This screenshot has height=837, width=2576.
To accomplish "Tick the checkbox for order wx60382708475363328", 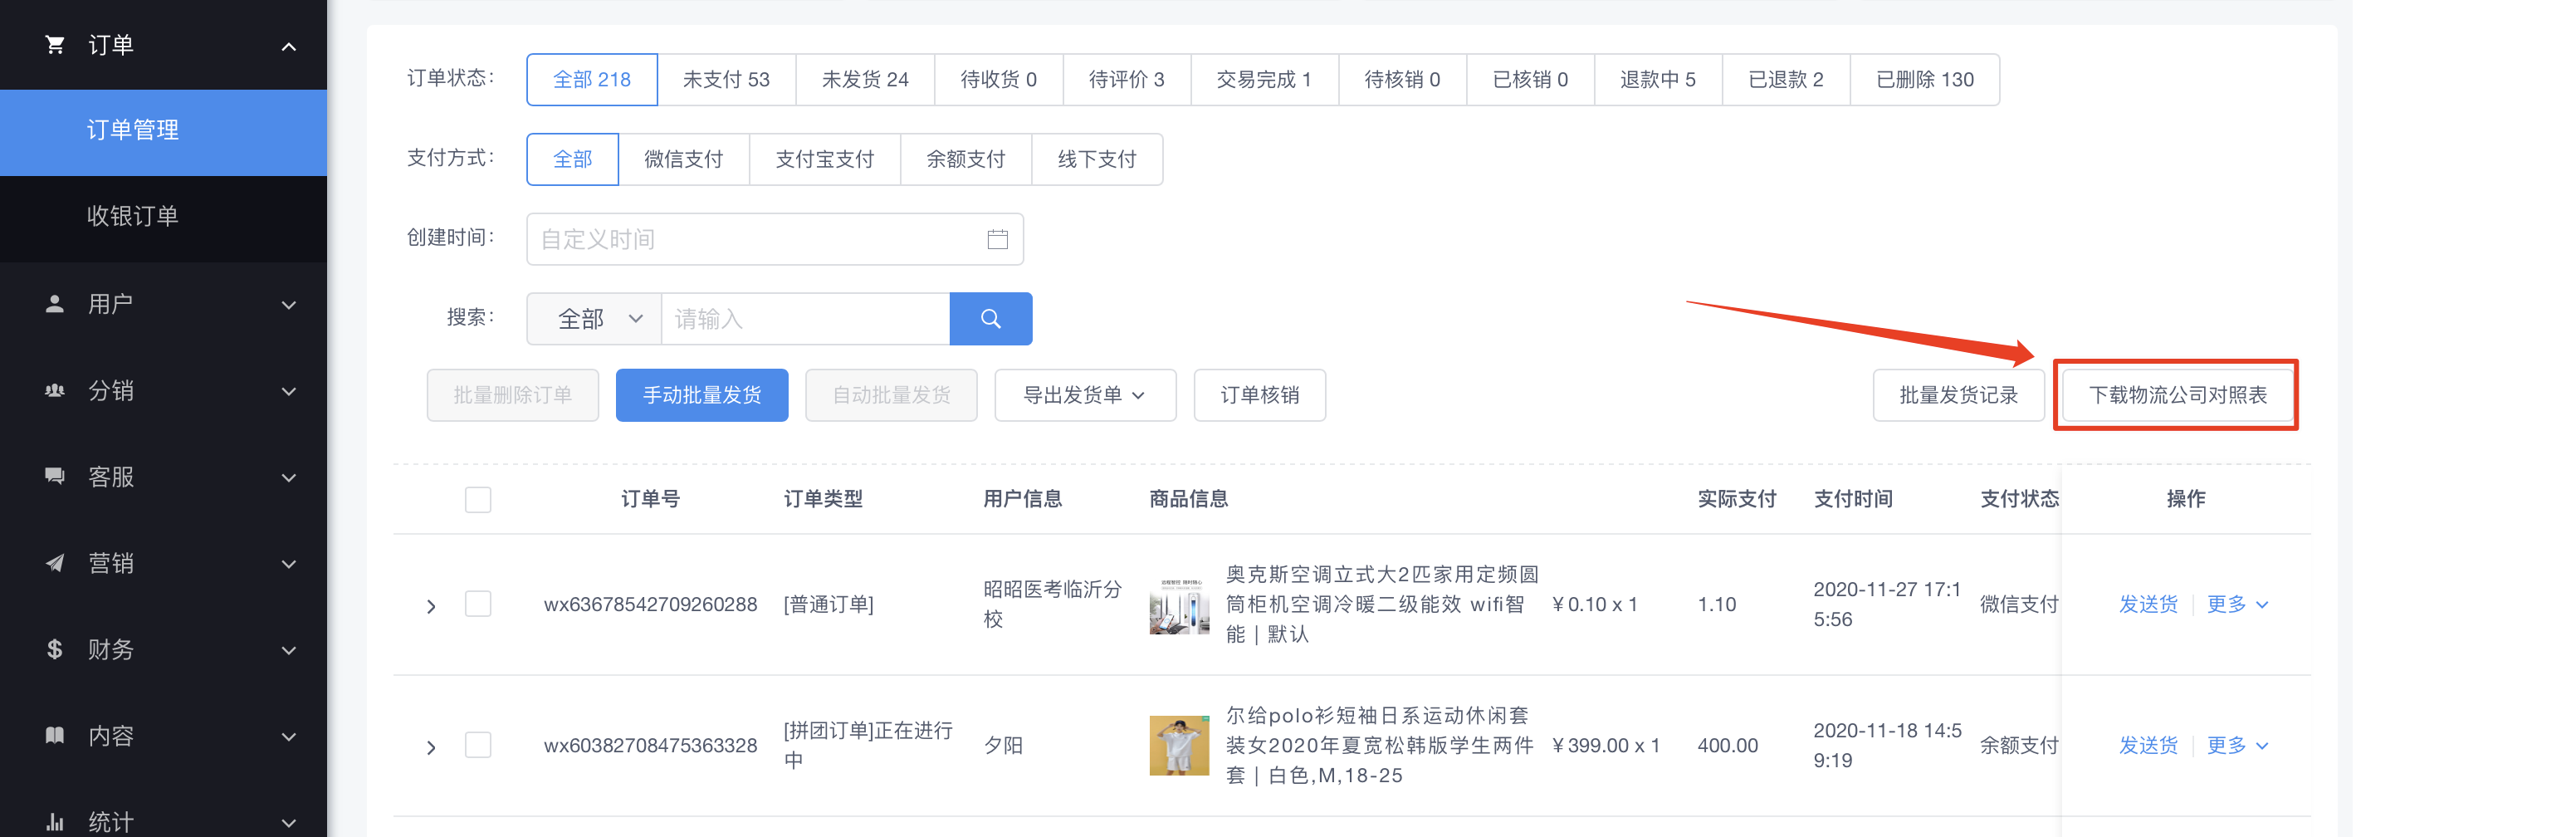I will click(478, 745).
